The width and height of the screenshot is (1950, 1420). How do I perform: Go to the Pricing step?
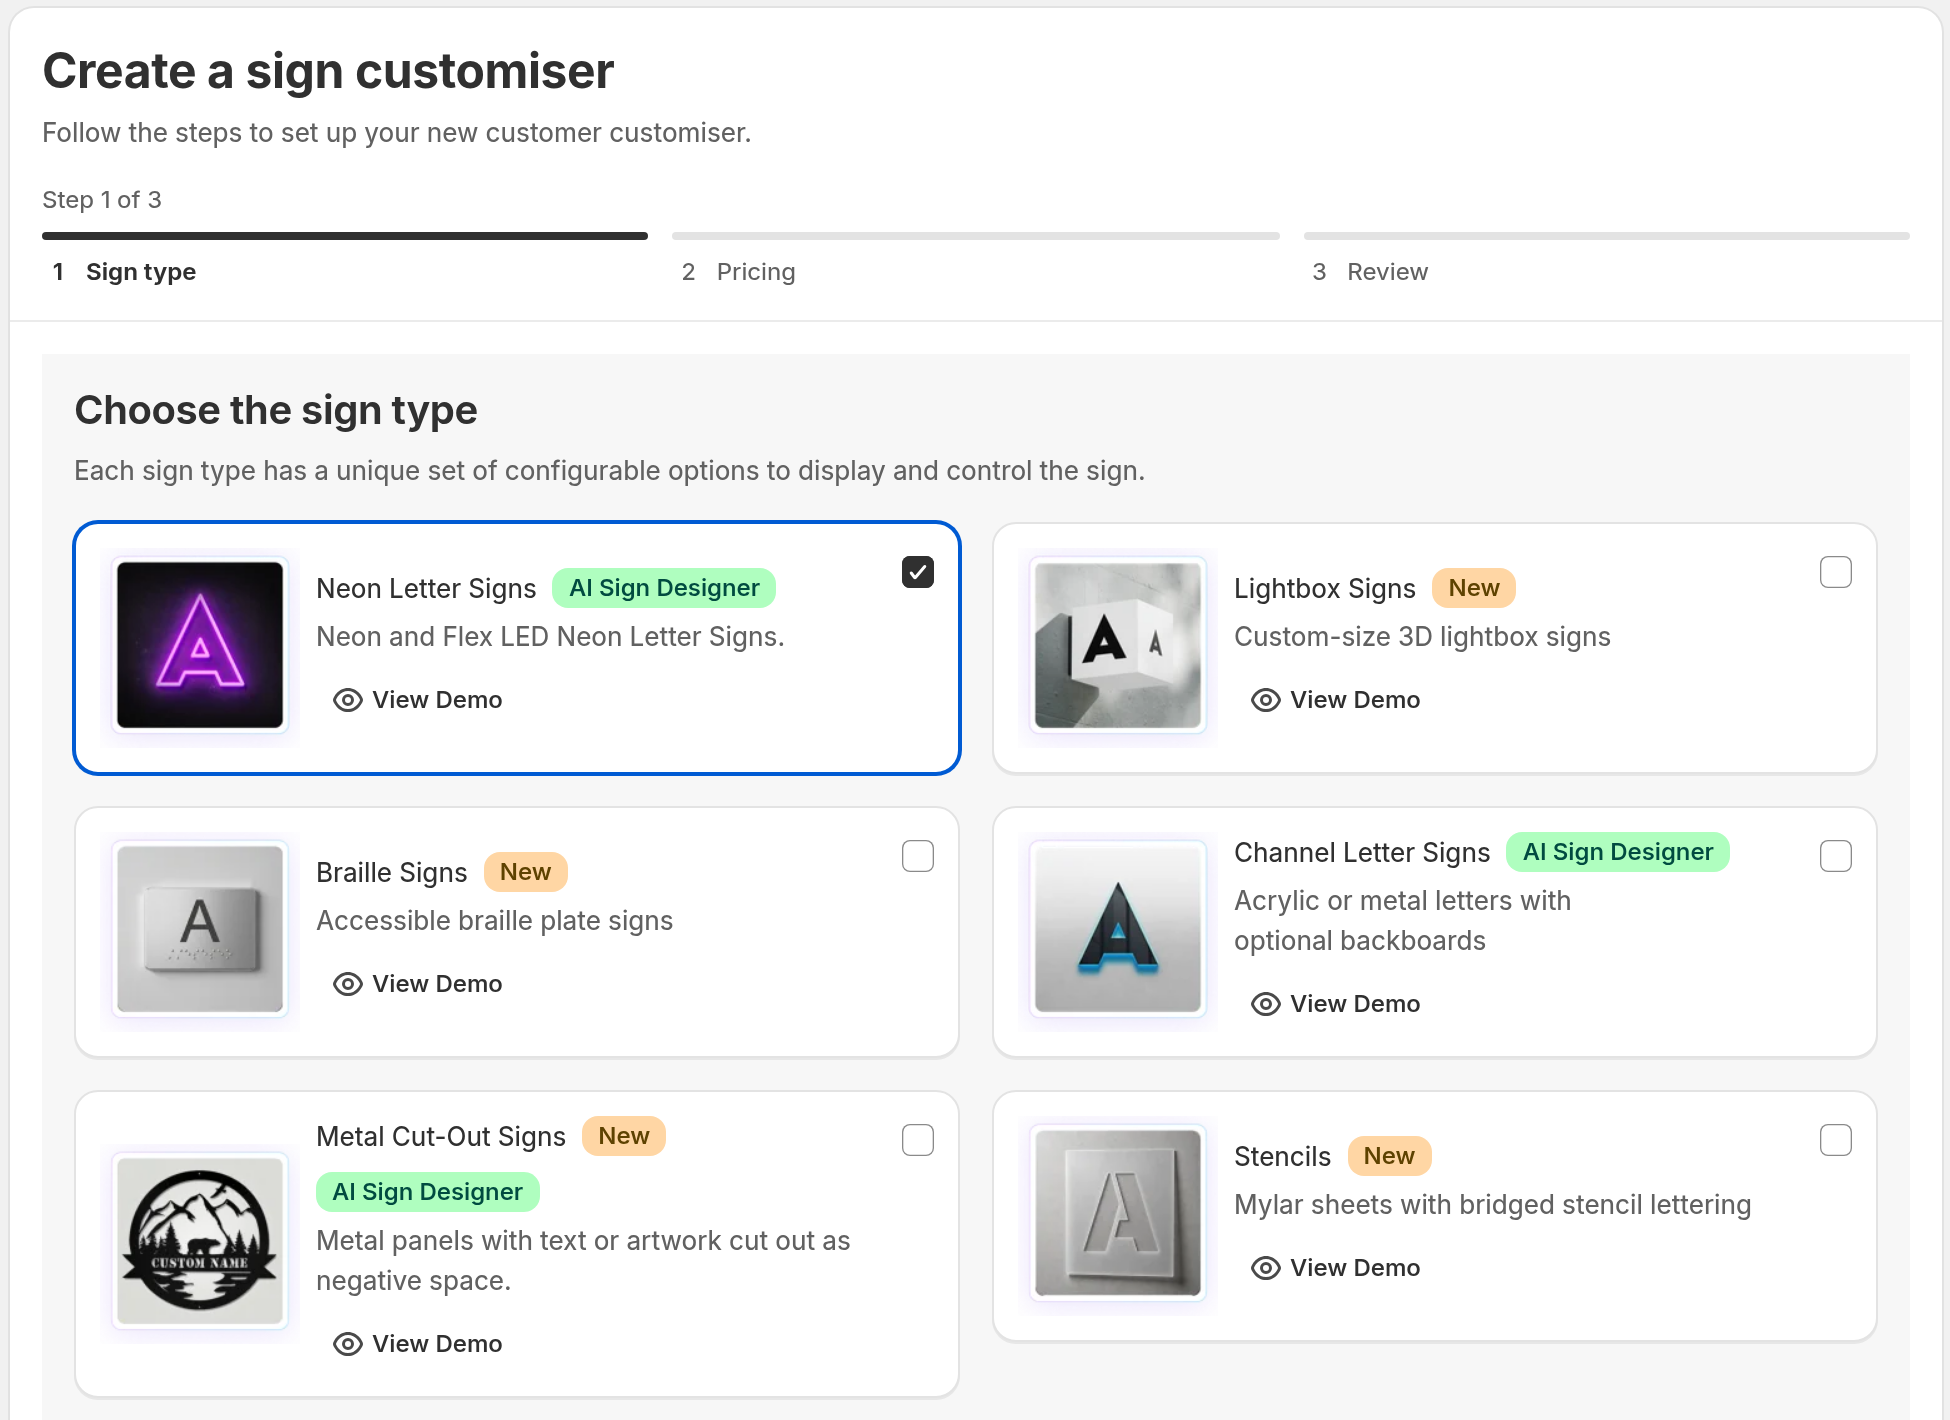(738, 272)
